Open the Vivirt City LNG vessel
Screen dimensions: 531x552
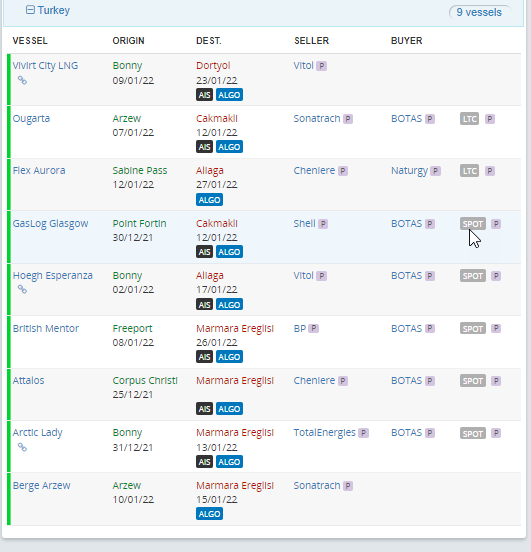[45, 65]
